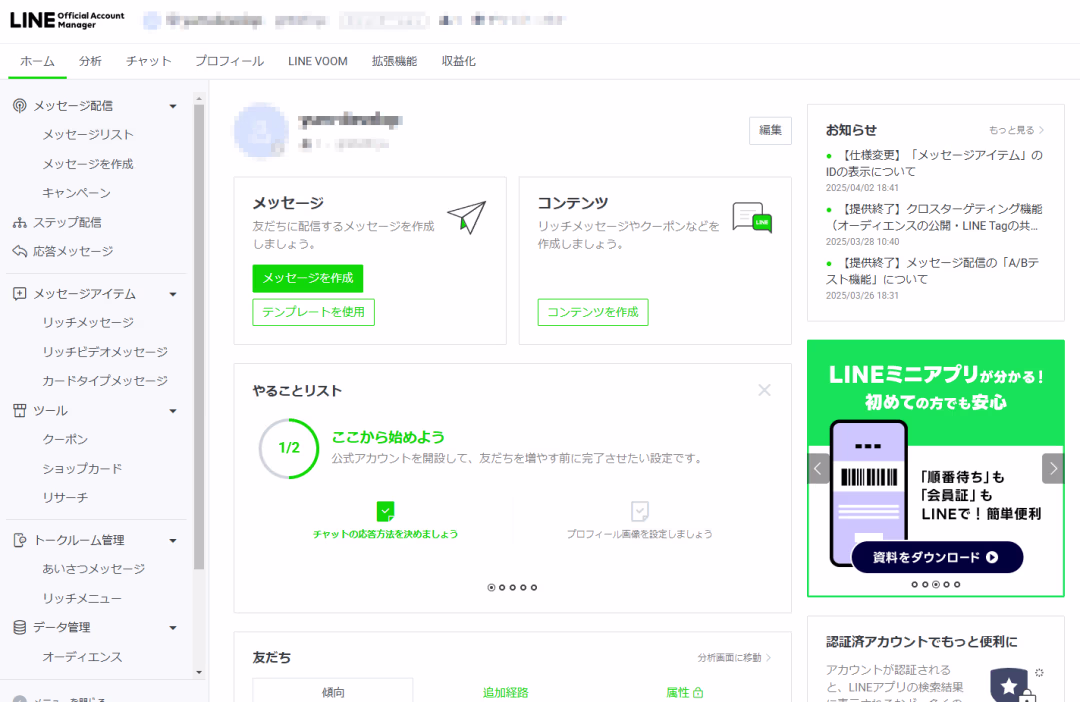1080x702 pixels.
Task: Click the Data Management database icon
Action: click(20, 627)
